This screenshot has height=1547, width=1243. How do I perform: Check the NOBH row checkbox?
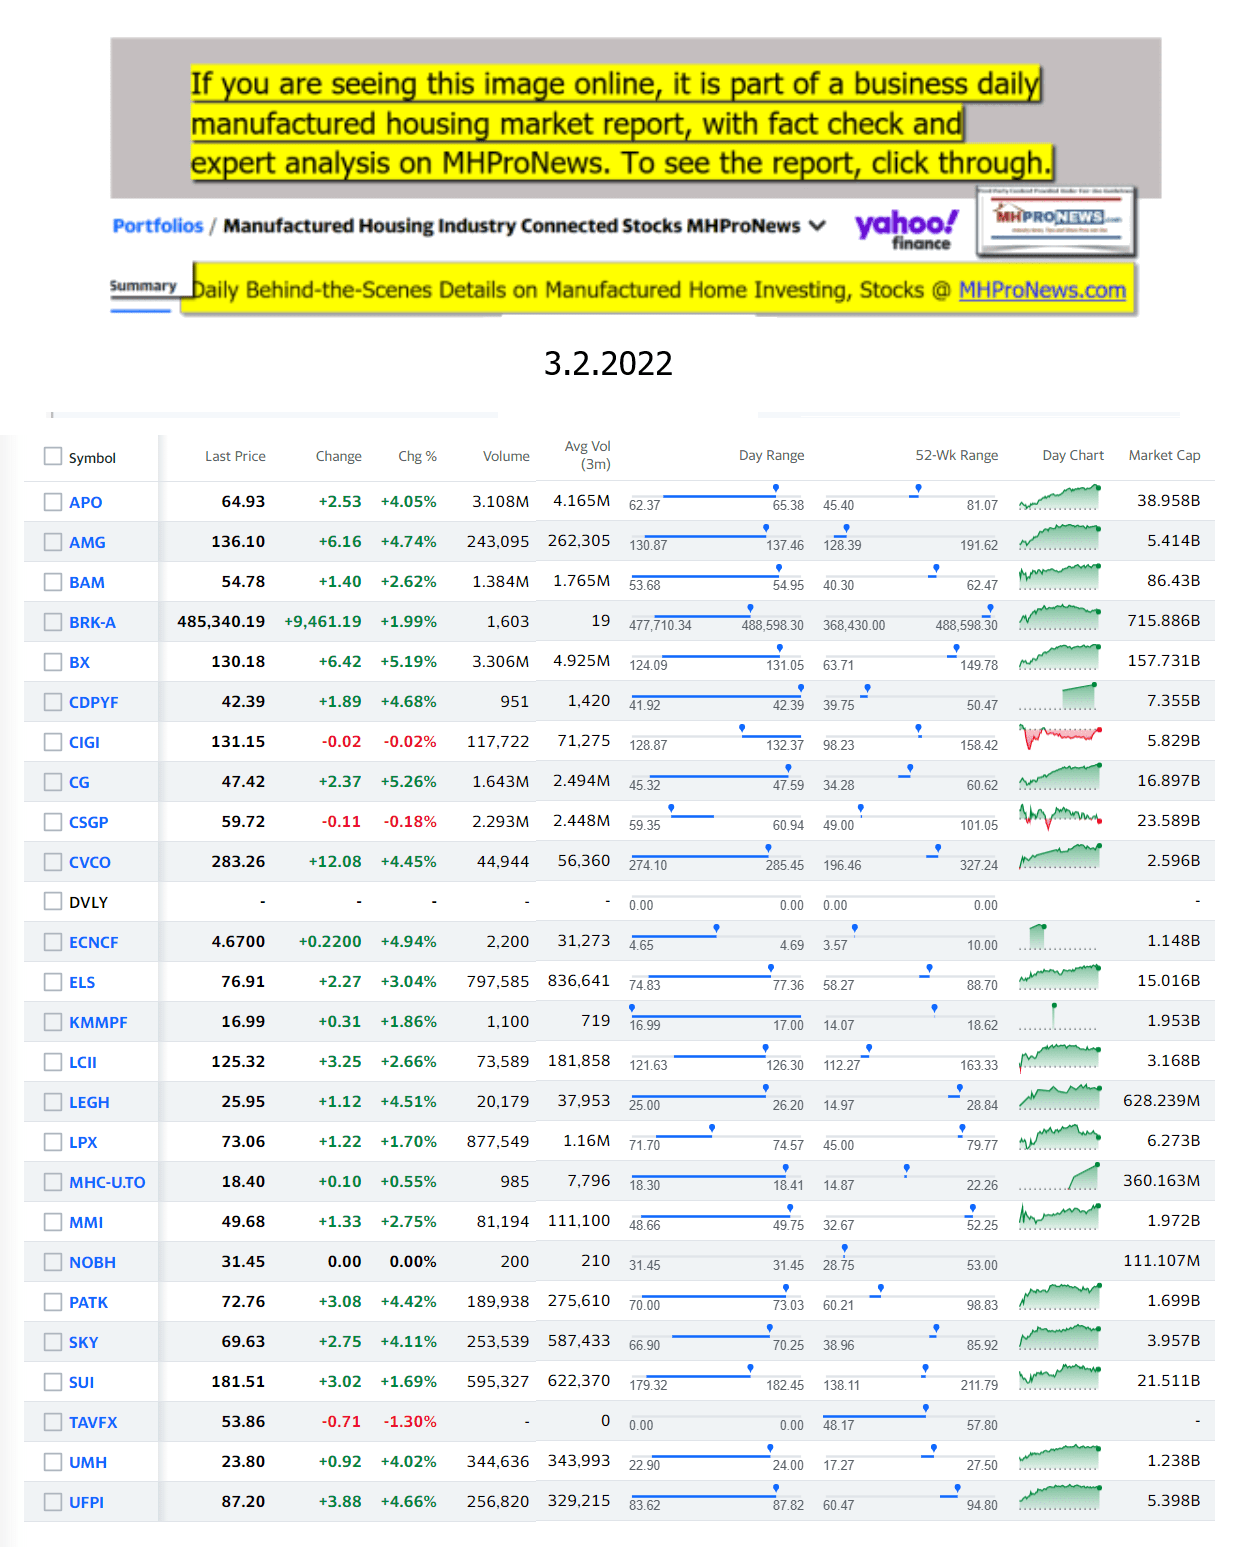pos(53,1262)
